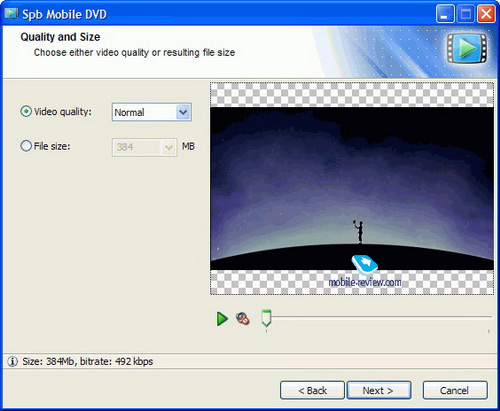Expand the File size dropdown arrow
The image size is (500, 411).
coord(169,147)
